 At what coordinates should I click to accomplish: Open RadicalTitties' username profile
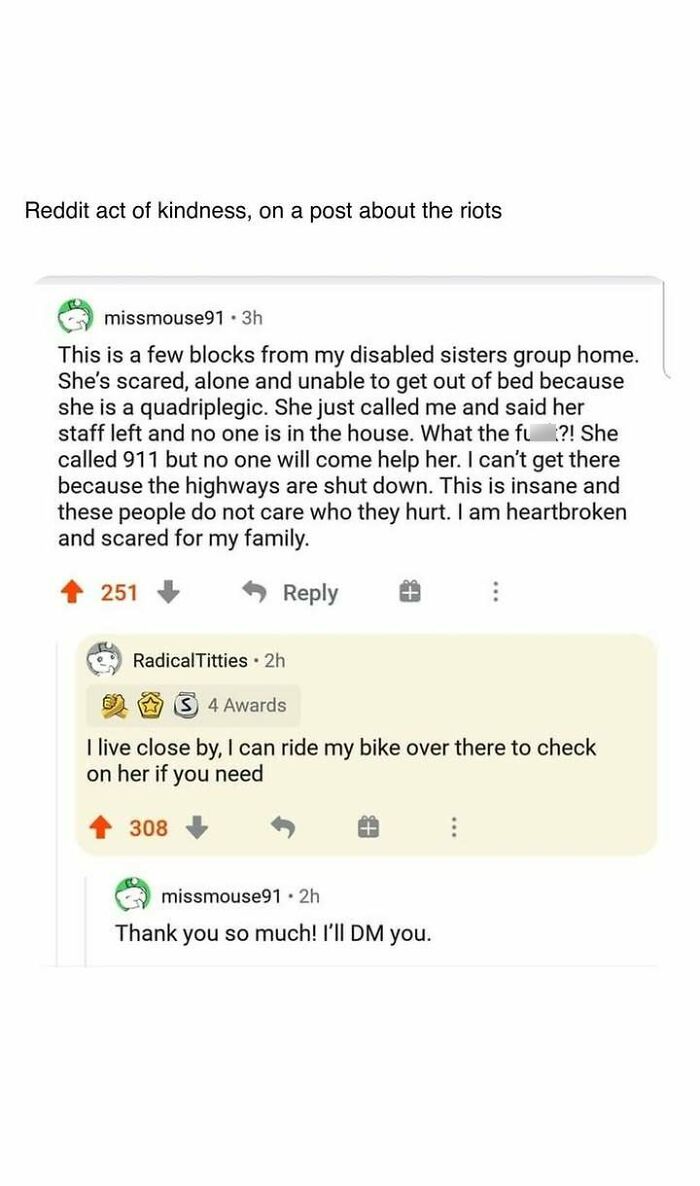(190, 660)
